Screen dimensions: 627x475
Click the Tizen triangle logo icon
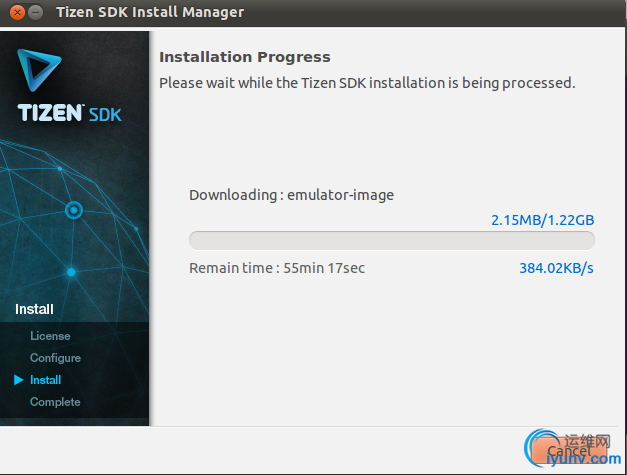coord(39,70)
